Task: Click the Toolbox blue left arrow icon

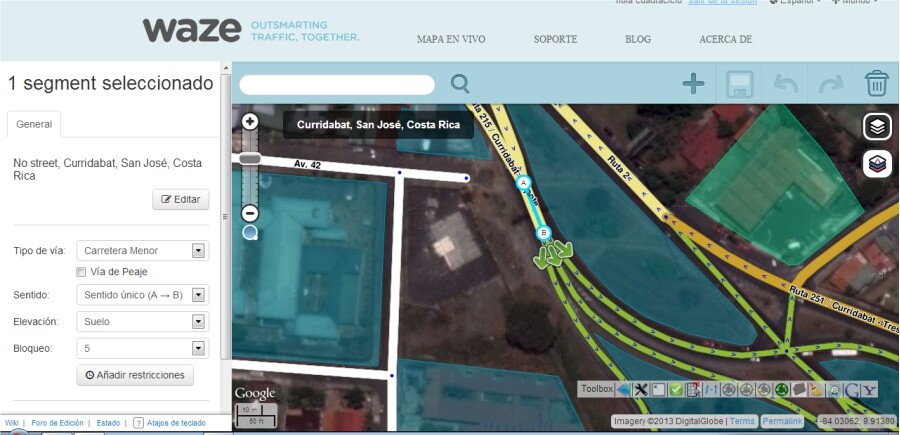Action: point(623,390)
